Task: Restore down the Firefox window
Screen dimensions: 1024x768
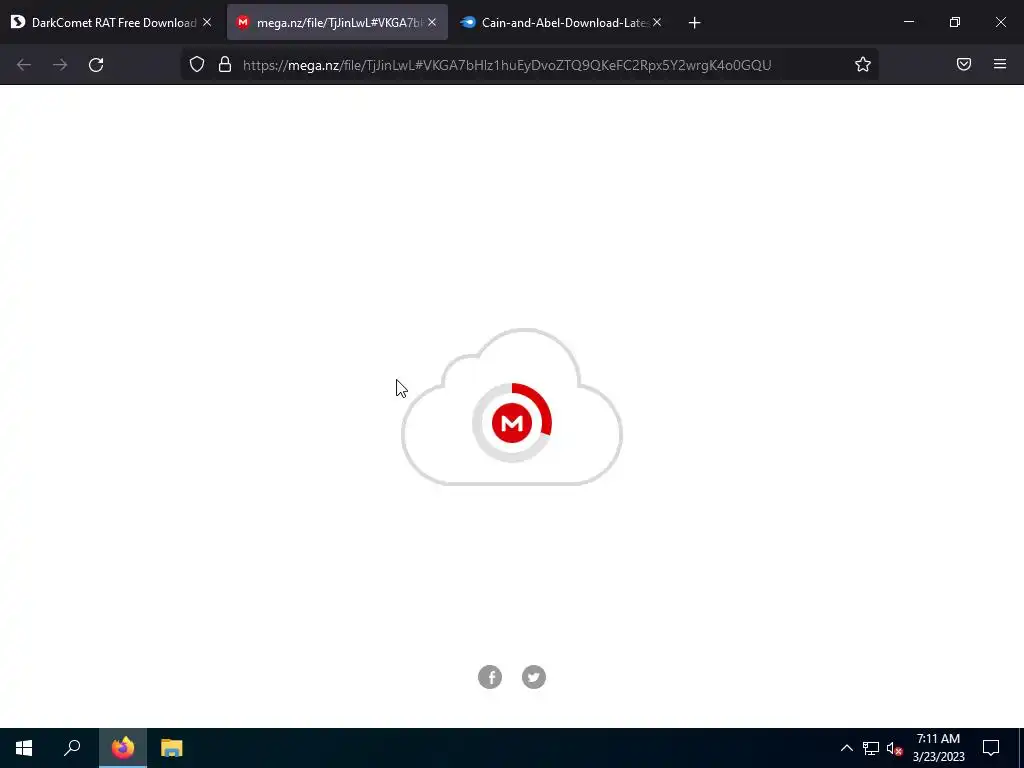Action: 955,22
